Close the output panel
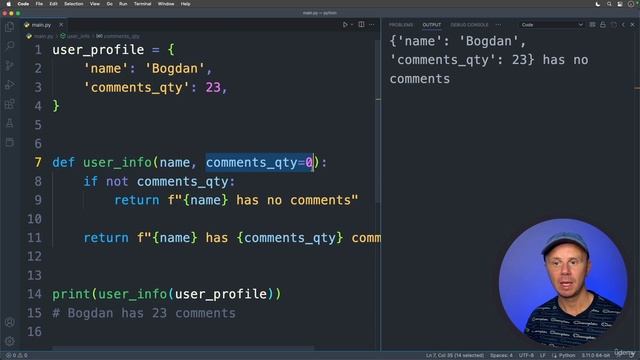Image resolution: width=640 pixels, height=360 pixels. point(633,25)
